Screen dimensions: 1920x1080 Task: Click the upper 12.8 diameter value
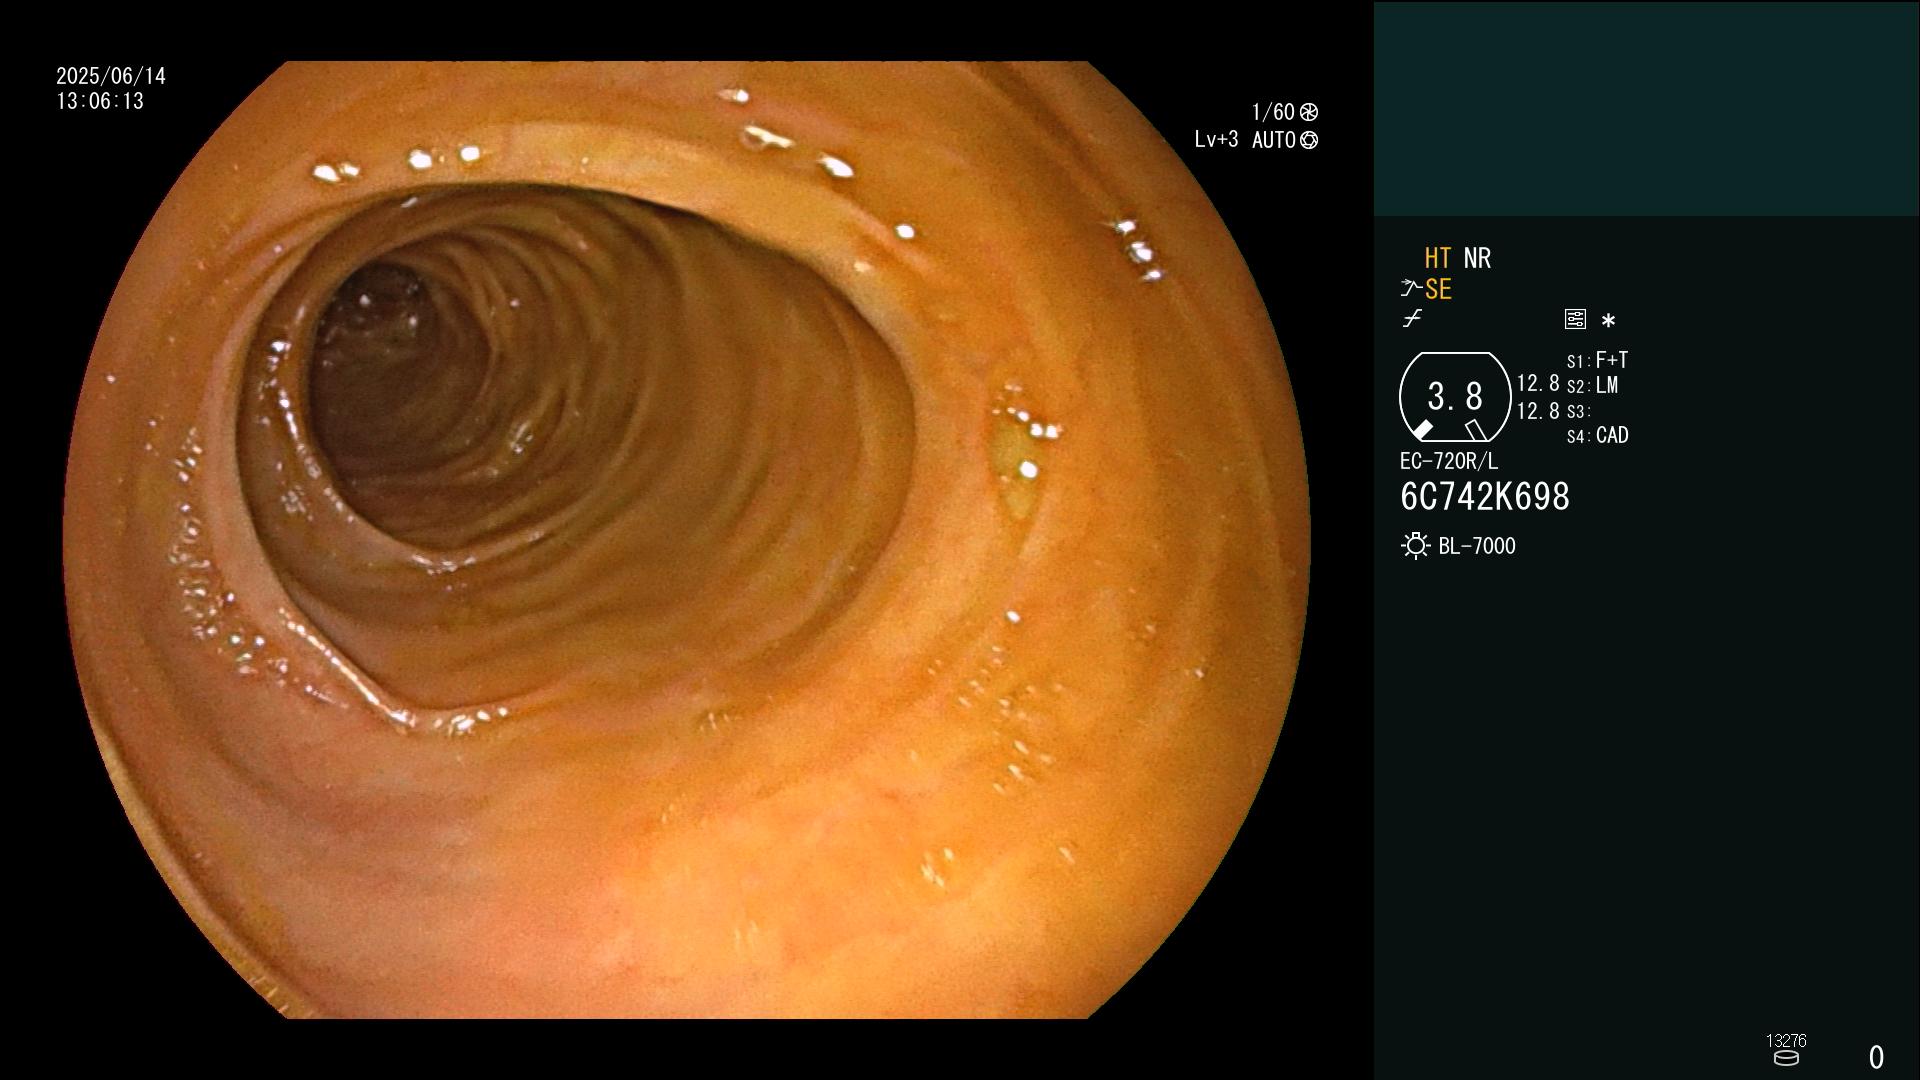pyautogui.click(x=1538, y=383)
